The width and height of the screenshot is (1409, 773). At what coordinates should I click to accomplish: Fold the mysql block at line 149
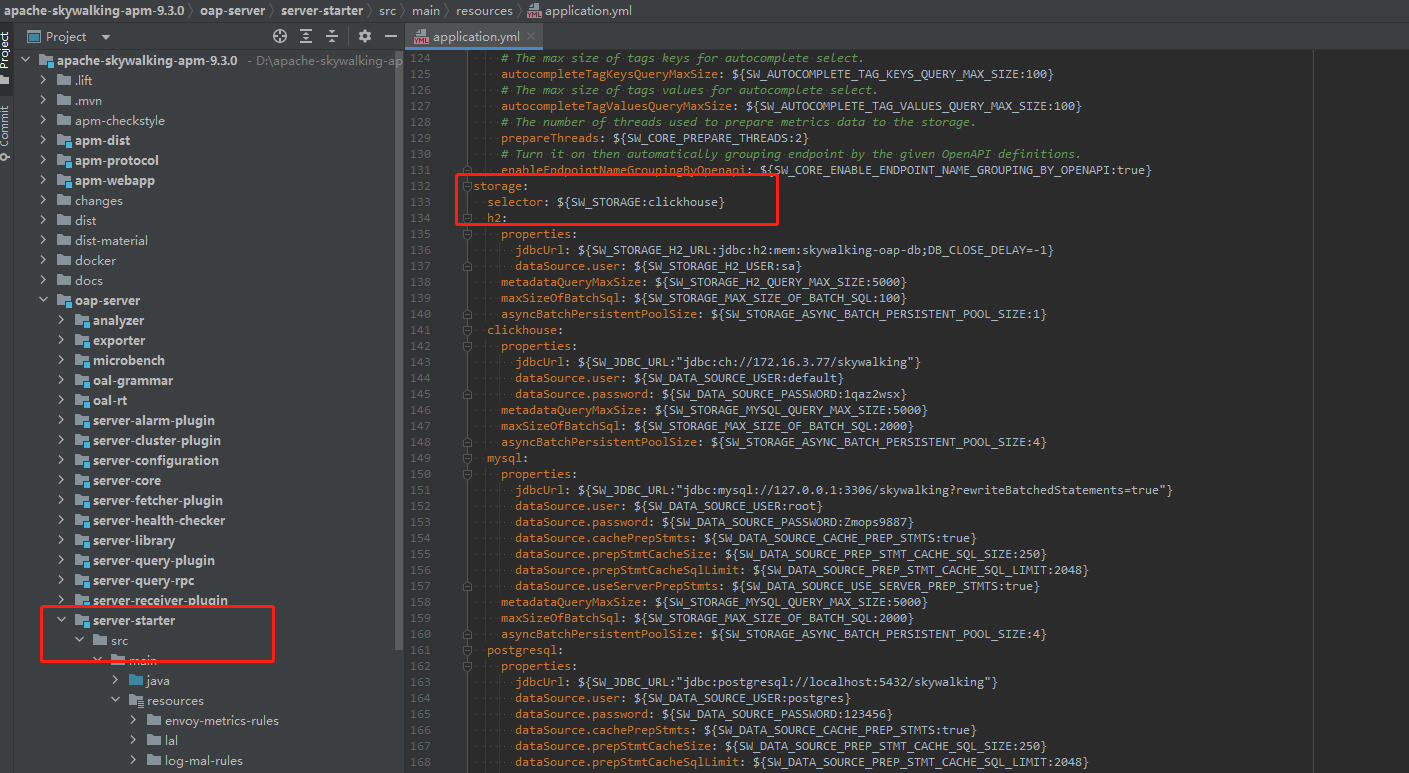466,458
